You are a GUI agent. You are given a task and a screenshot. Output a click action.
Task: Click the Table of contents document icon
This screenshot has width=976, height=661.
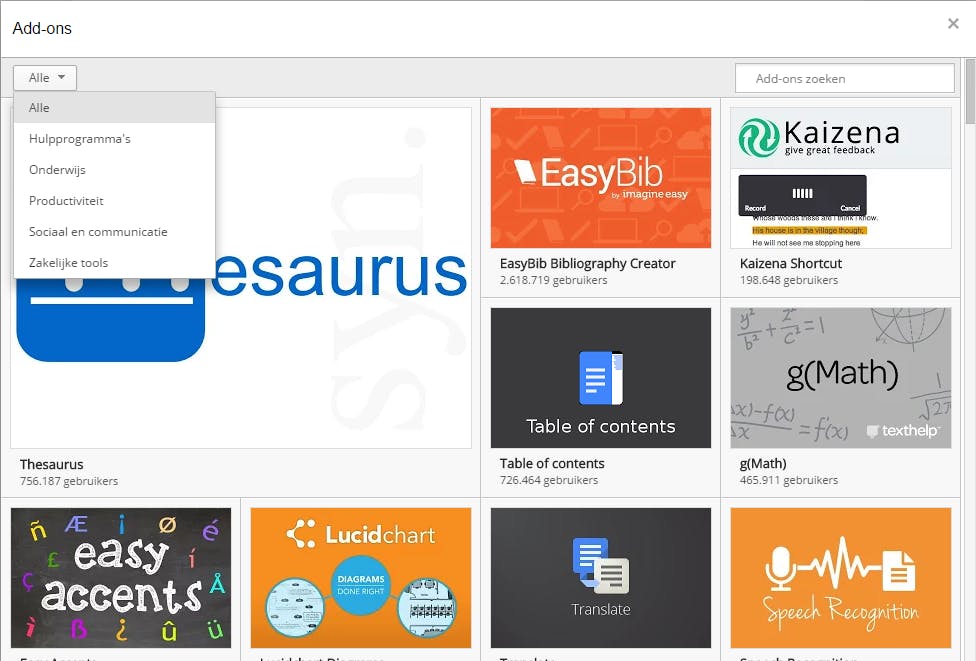601,378
